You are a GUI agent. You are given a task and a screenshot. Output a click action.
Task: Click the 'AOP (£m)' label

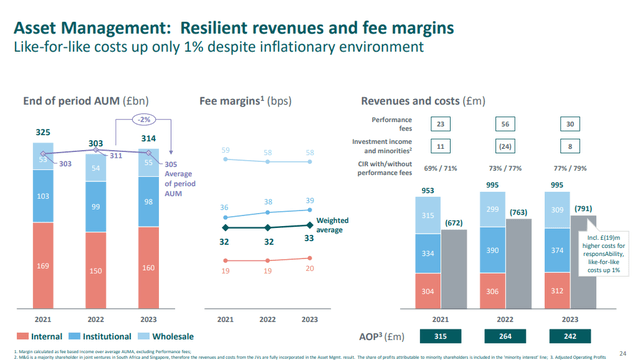click(x=382, y=336)
